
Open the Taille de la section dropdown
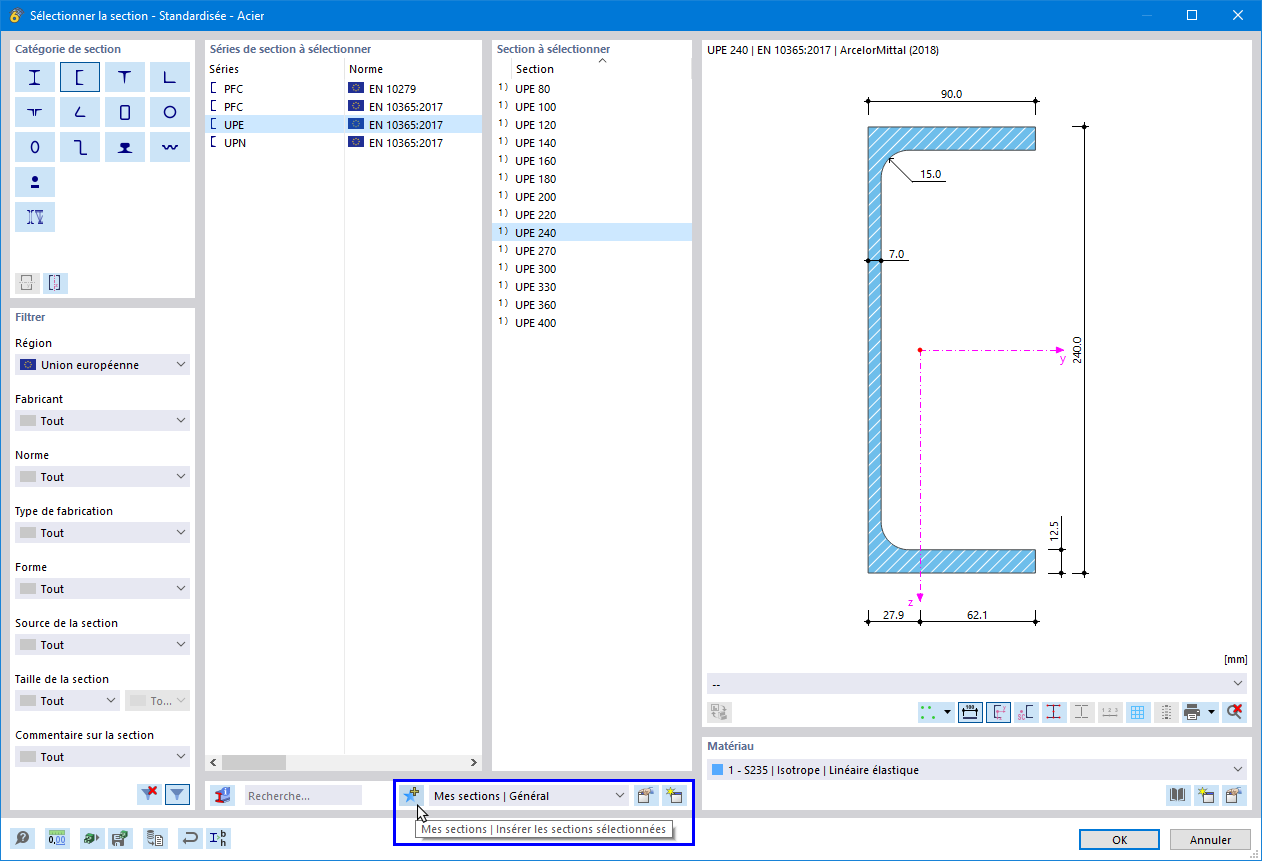click(67, 701)
